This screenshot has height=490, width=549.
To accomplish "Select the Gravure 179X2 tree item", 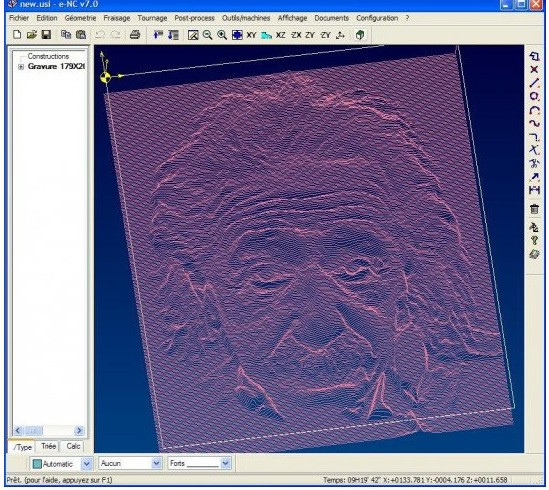I will pyautogui.click(x=56, y=66).
